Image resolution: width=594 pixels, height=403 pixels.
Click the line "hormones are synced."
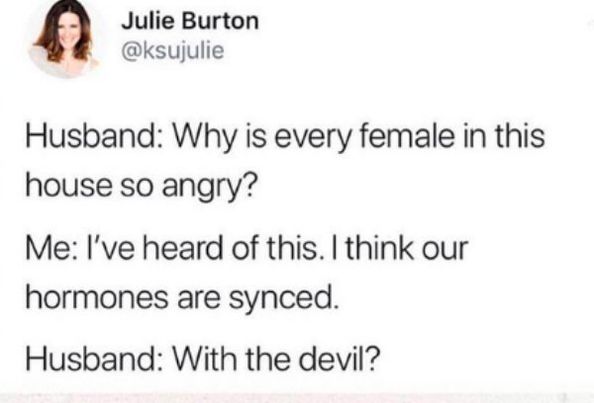click(x=181, y=298)
